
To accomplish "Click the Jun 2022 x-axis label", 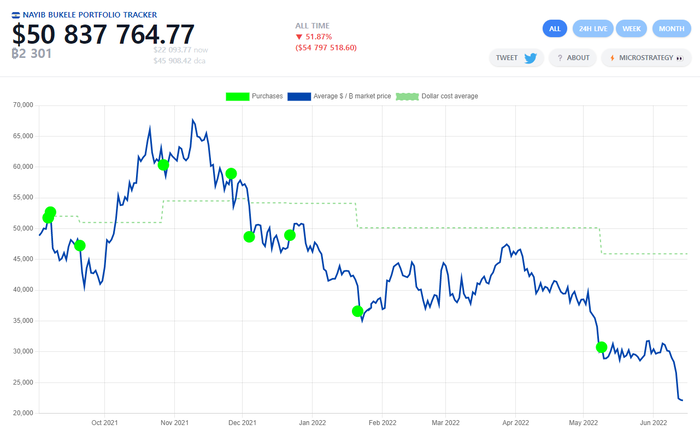I will click(653, 423).
